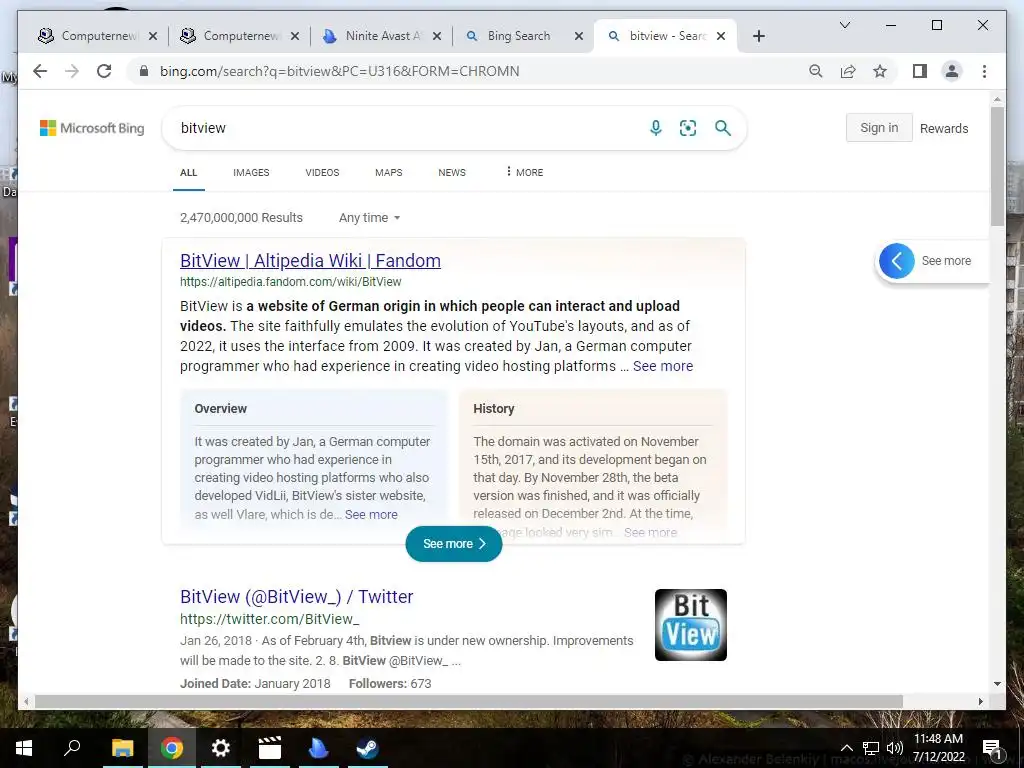Click Bing voice search microphone
Image resolution: width=1024 pixels, height=768 pixels.
click(656, 128)
